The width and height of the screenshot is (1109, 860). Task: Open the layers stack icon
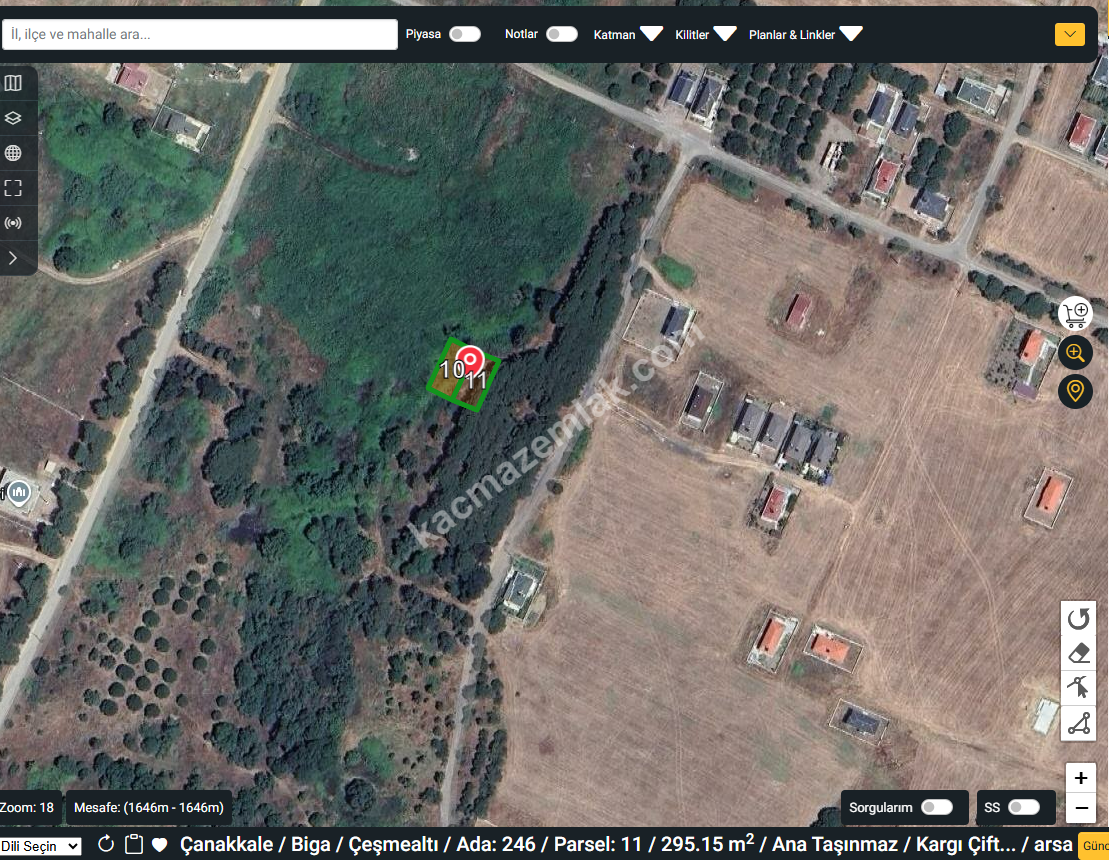click(14, 118)
